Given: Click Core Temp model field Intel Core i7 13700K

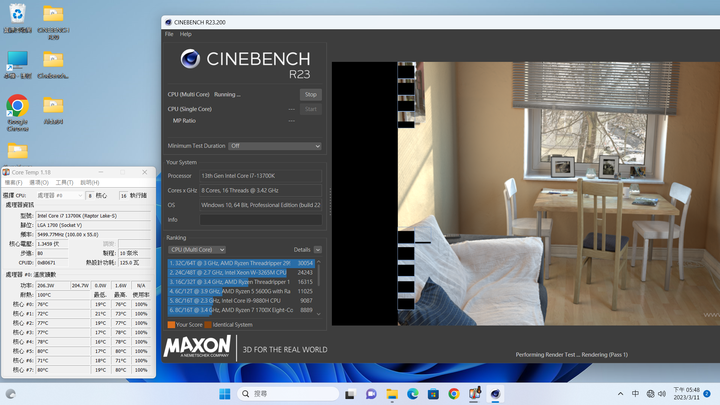Looking at the screenshot, I should tap(93, 216).
